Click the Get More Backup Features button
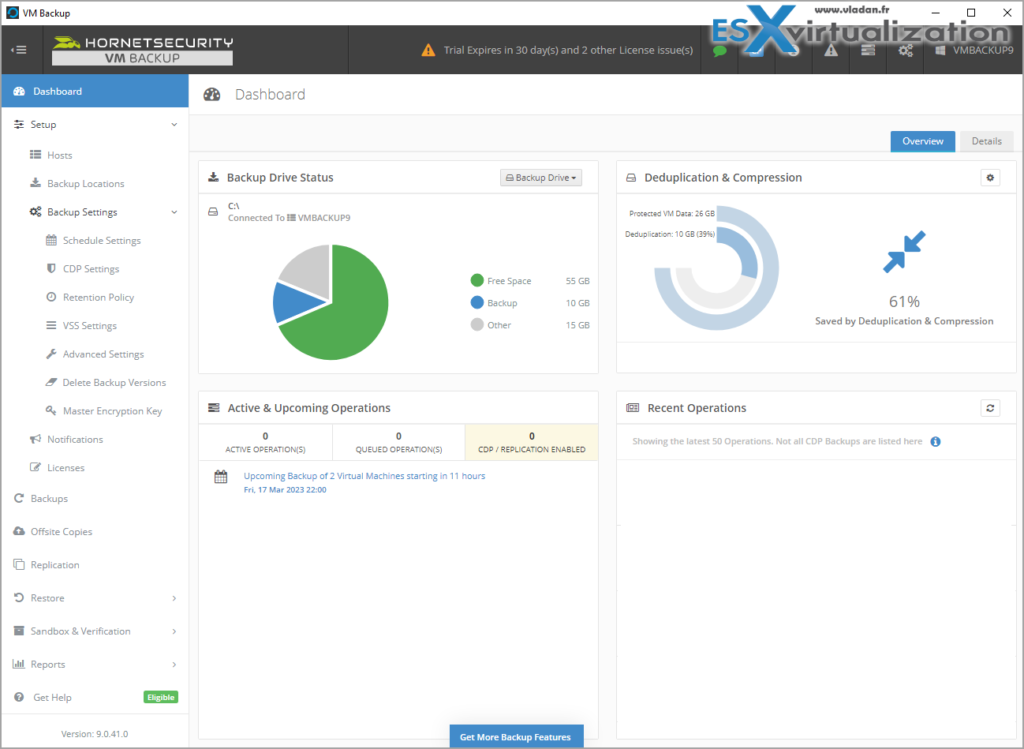1024x749 pixels. [x=516, y=736]
